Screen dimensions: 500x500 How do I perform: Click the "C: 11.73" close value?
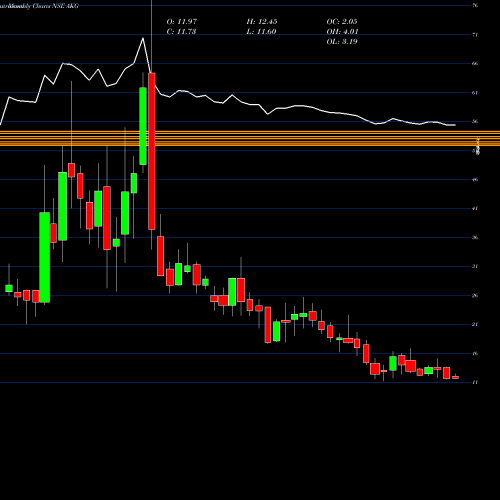[x=181, y=32]
